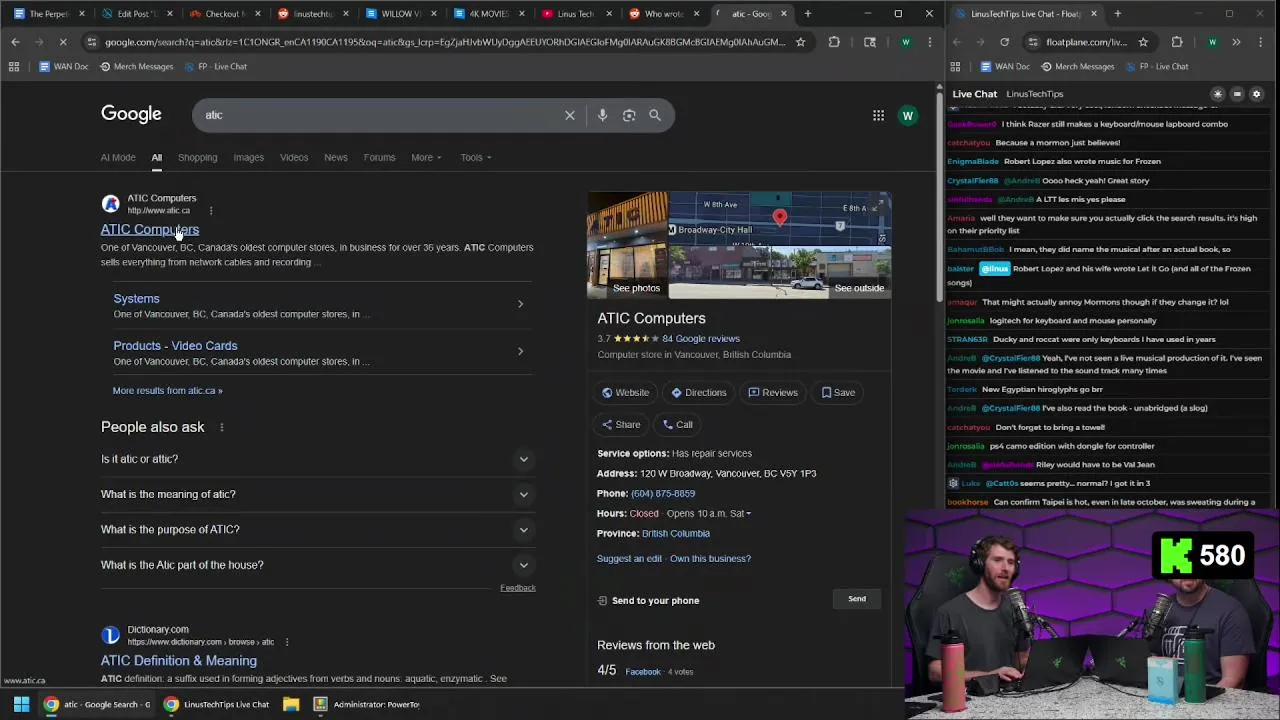Open See photos thumbnail

[627, 245]
